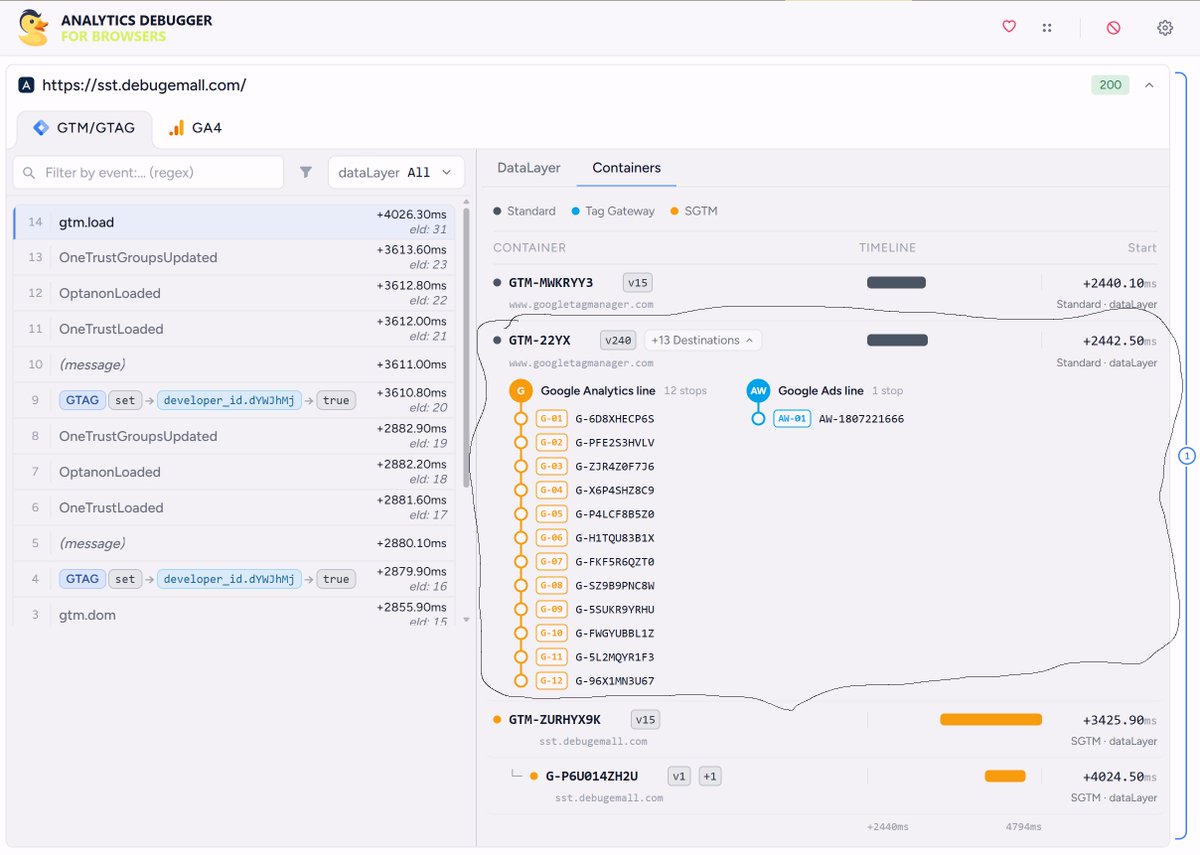
Task: Collapse the +13 Destinations expander
Action: (703, 340)
